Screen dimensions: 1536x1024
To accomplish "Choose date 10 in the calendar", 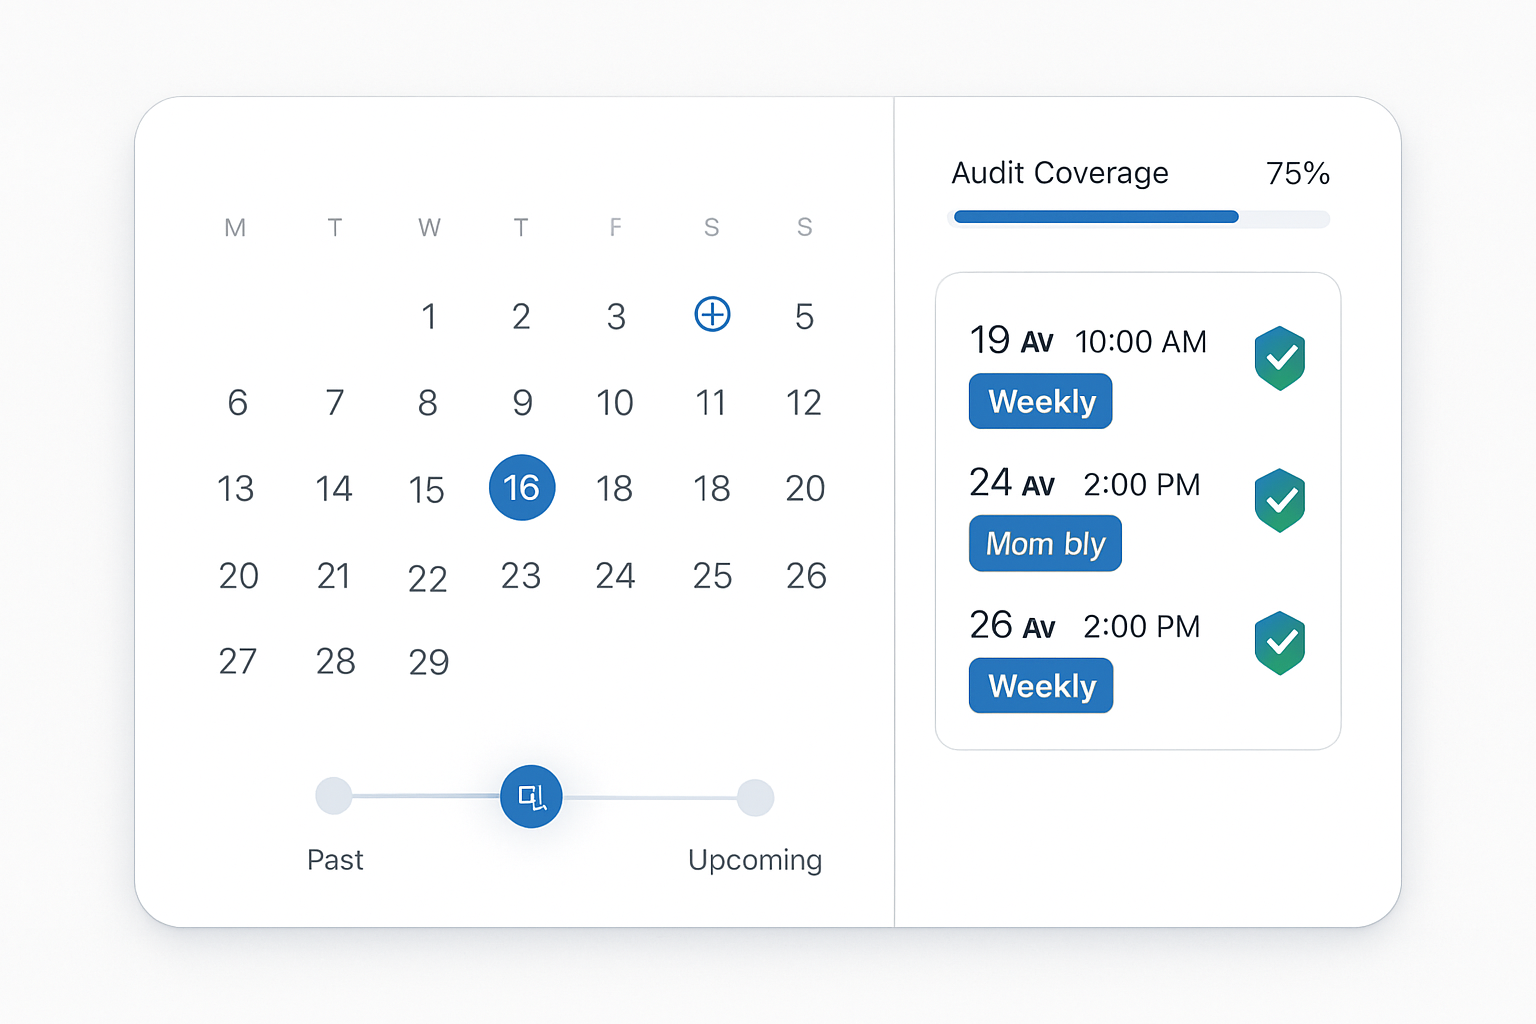I will 615,403.
